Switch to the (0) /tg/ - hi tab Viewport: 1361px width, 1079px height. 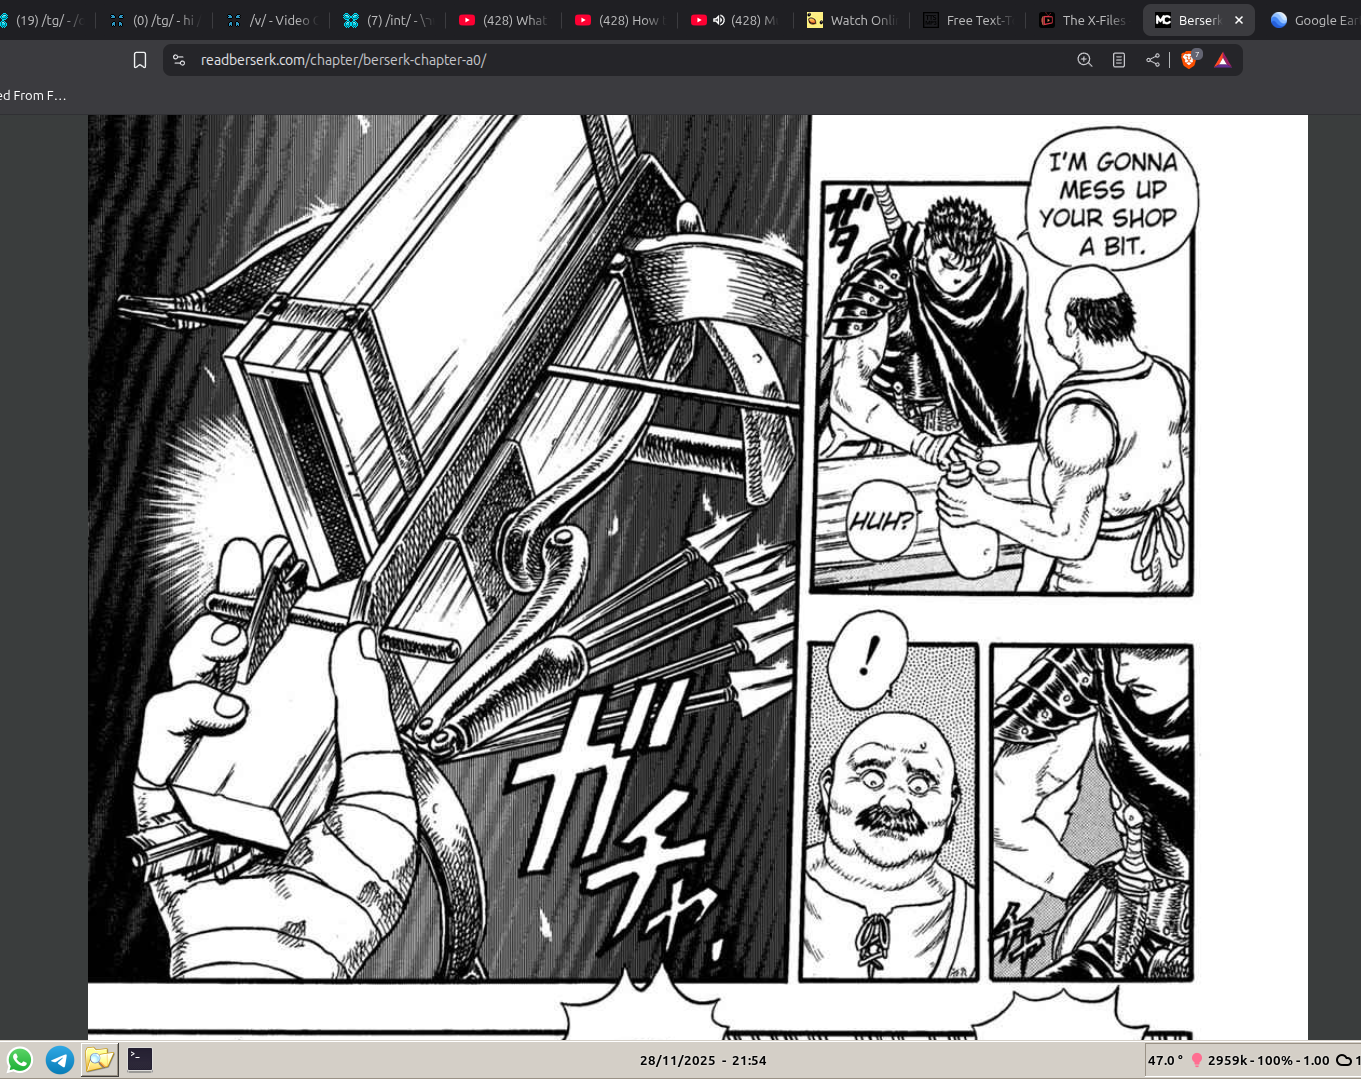pos(155,20)
